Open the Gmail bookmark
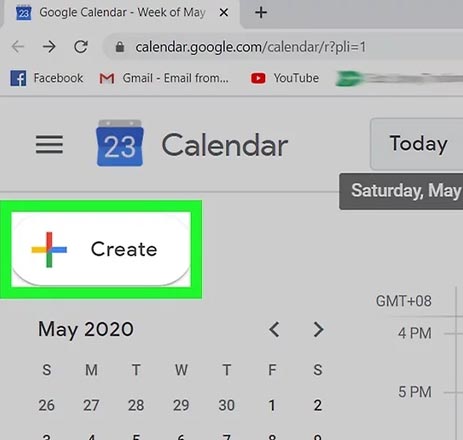This screenshot has height=440, width=463. point(164,78)
